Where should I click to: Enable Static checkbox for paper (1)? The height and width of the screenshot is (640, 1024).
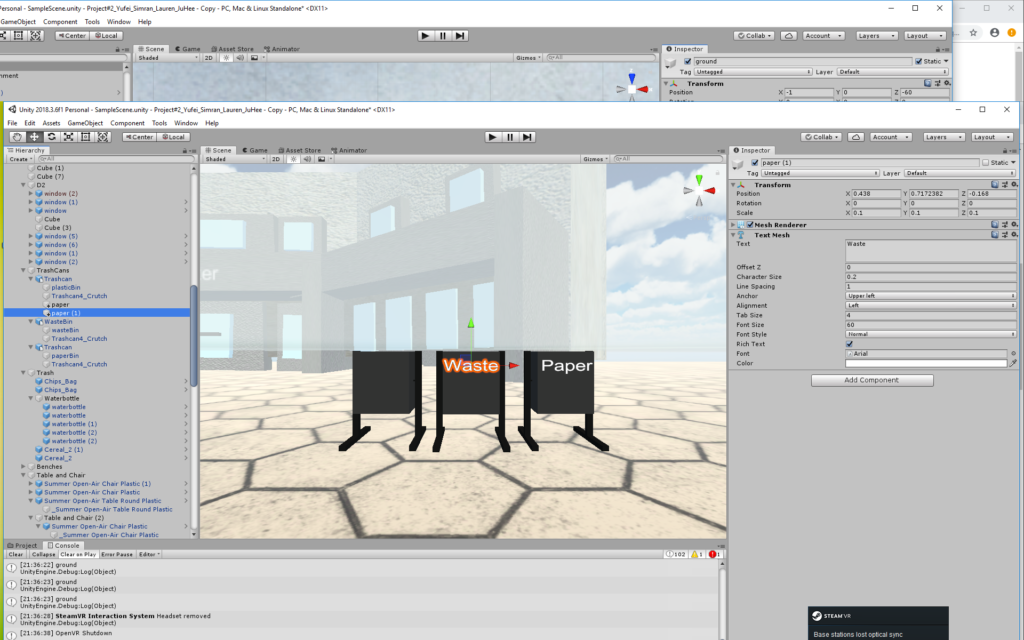[x=986, y=162]
